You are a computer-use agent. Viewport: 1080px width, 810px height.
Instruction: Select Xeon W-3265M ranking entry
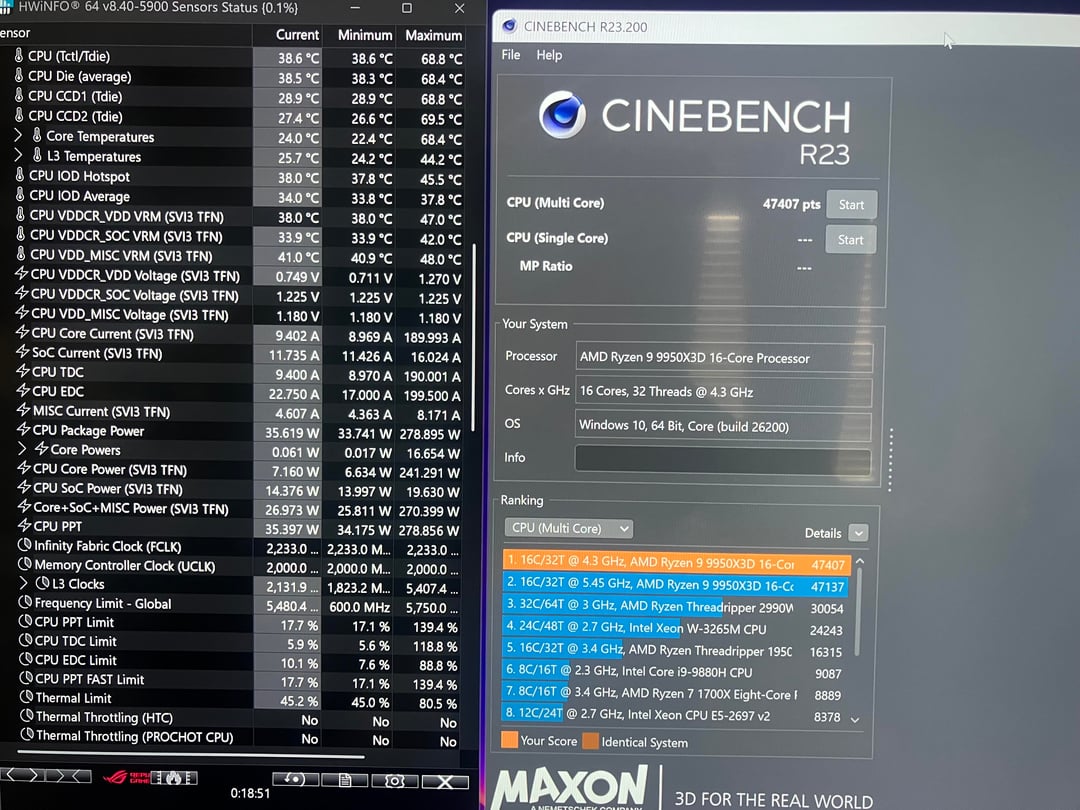pyautogui.click(x=675, y=629)
